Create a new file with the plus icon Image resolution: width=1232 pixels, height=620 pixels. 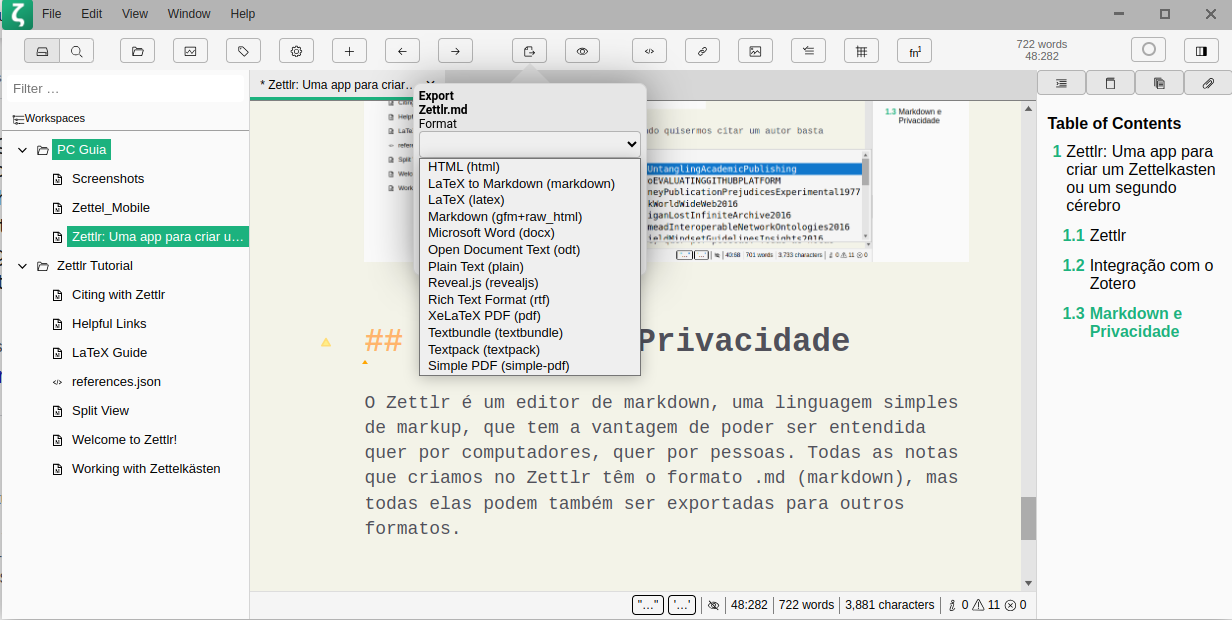click(349, 50)
